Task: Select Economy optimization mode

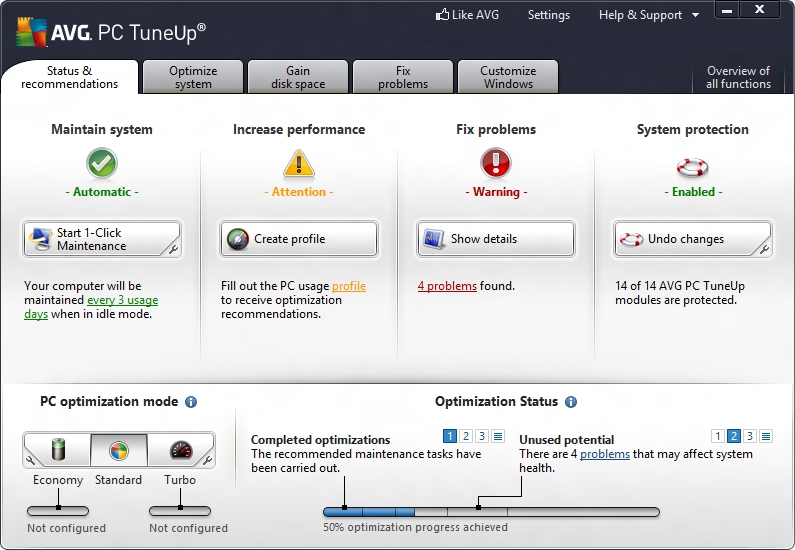Action: [58, 450]
